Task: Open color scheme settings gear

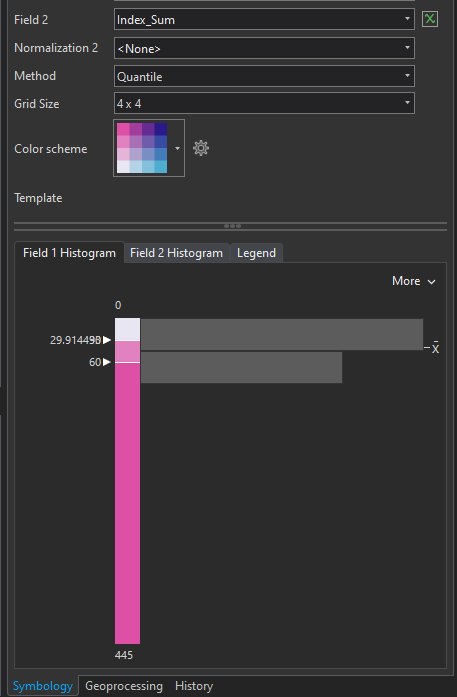Action: point(201,148)
